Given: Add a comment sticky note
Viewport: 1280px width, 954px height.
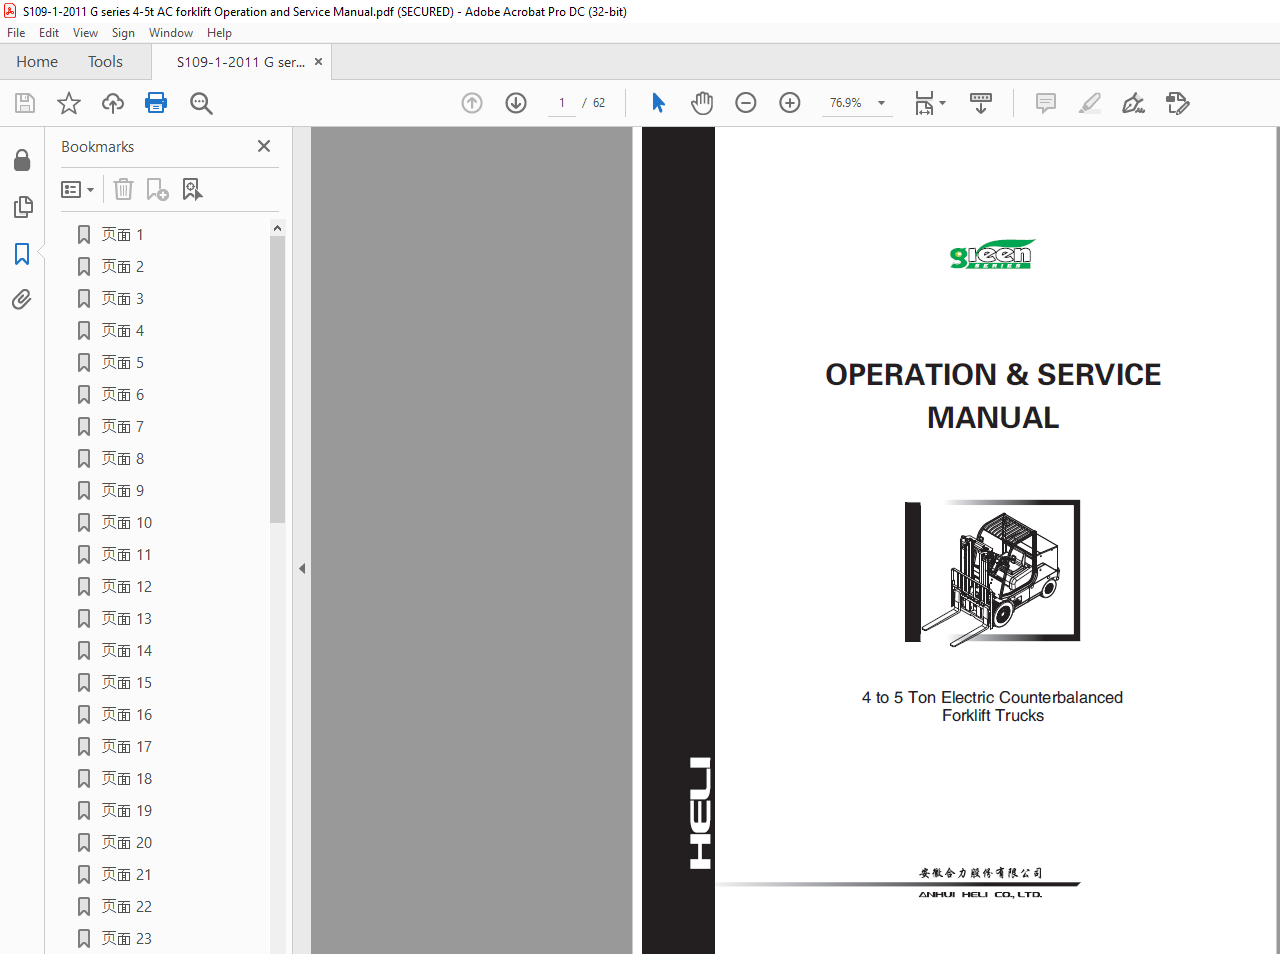Looking at the screenshot, I should [1046, 103].
